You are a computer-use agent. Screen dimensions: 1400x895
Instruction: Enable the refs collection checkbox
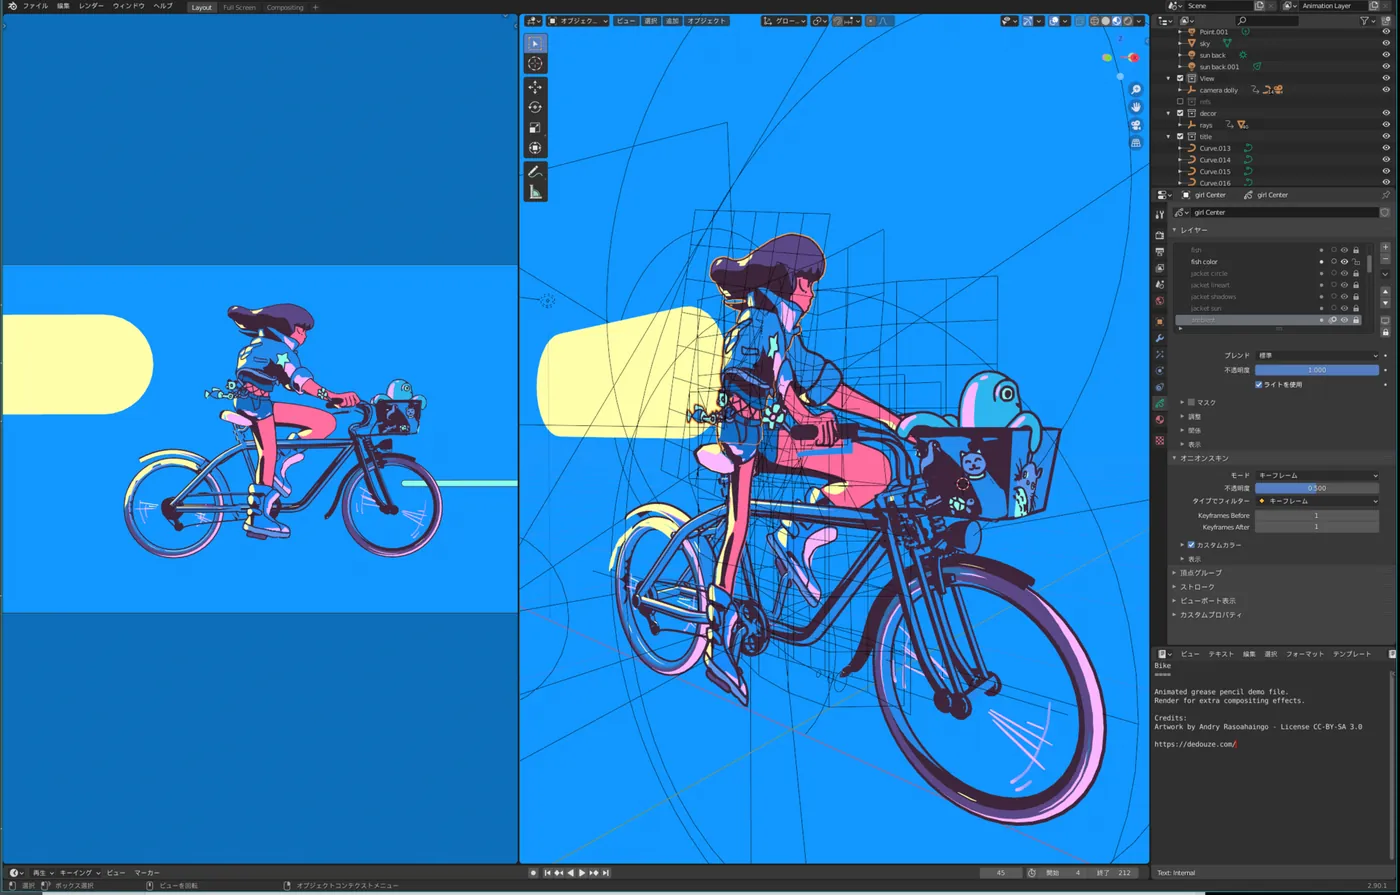pyautogui.click(x=1180, y=101)
